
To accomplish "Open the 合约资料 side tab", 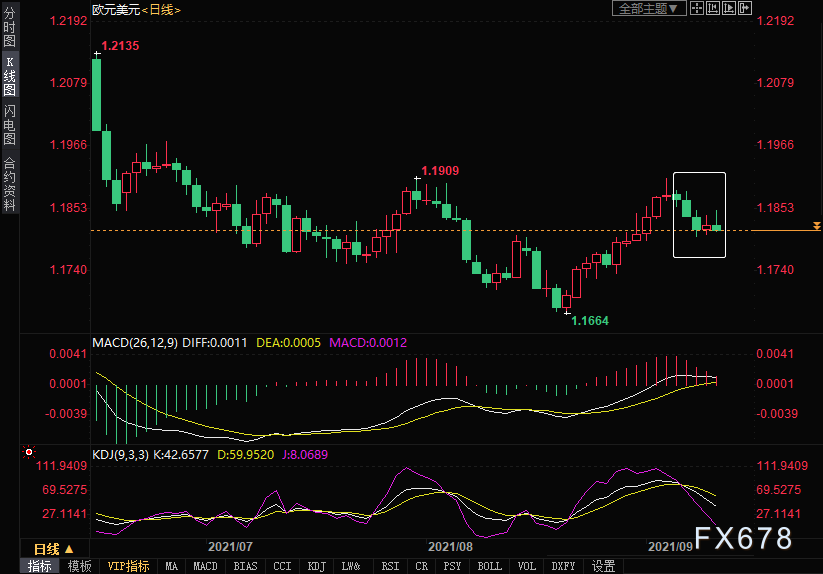I will pyautogui.click(x=9, y=183).
